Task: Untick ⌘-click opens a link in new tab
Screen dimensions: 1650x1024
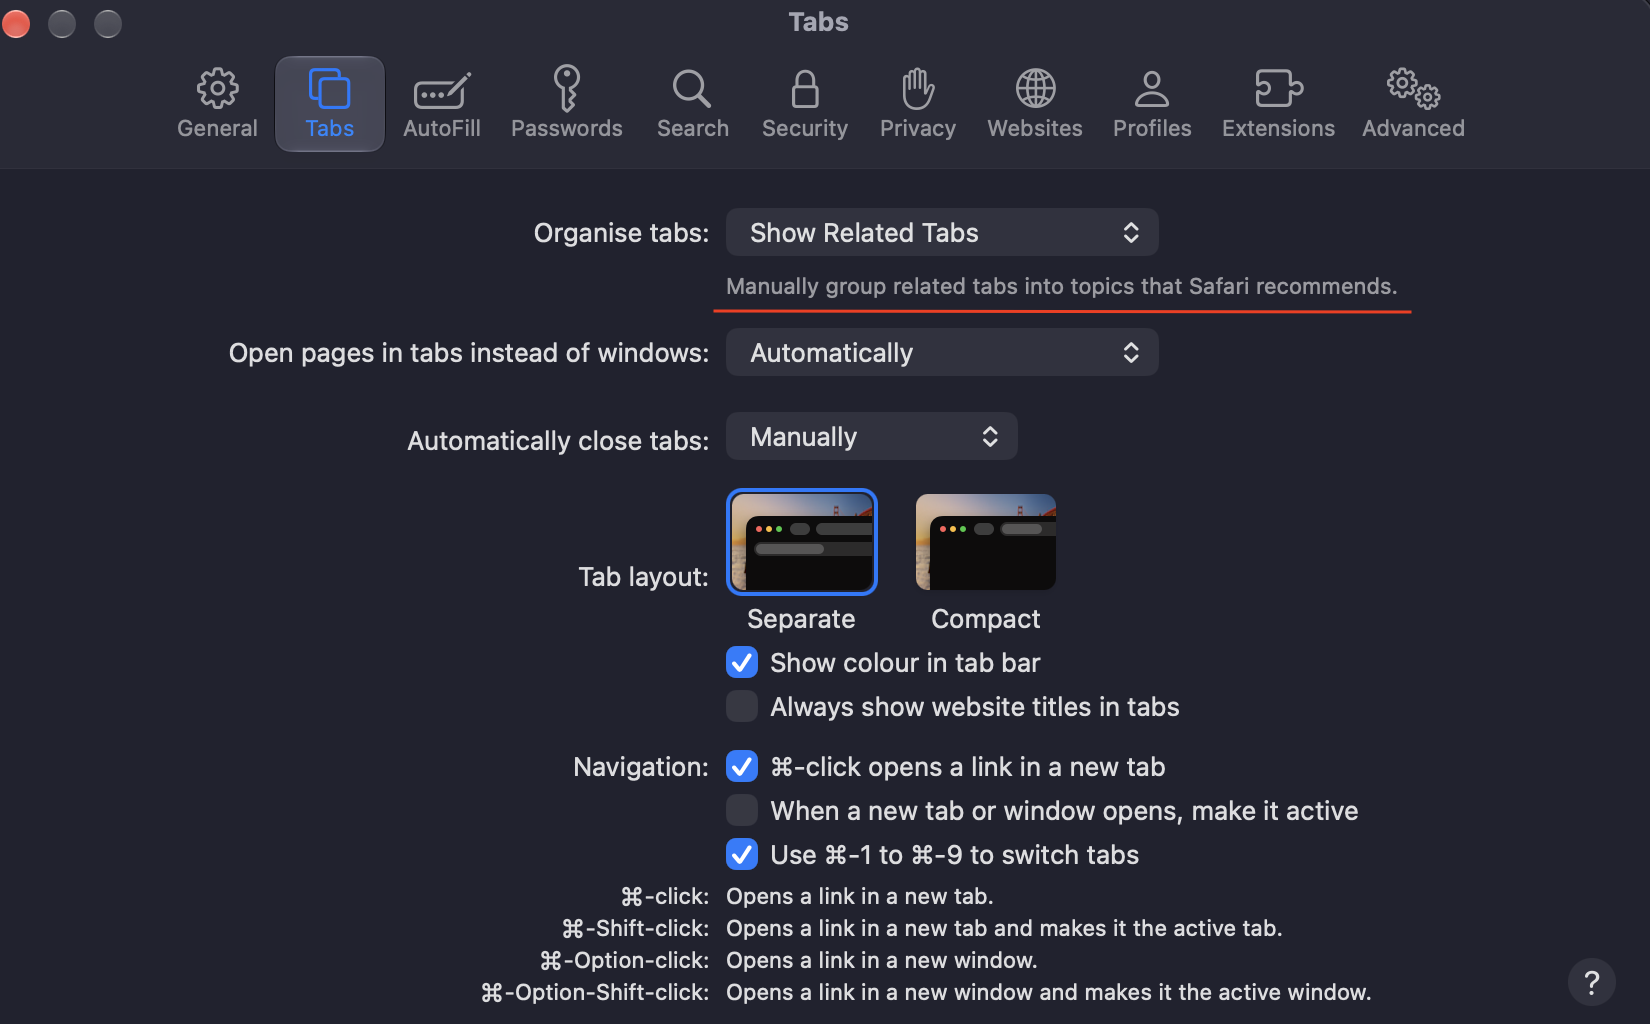Action: [742, 767]
